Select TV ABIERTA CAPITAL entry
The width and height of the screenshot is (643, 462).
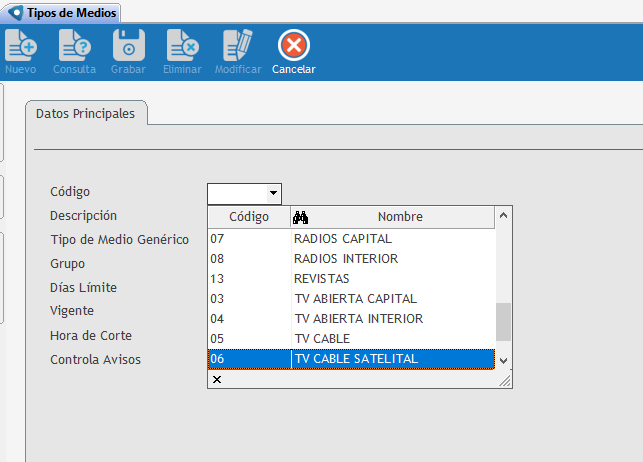tap(355, 299)
